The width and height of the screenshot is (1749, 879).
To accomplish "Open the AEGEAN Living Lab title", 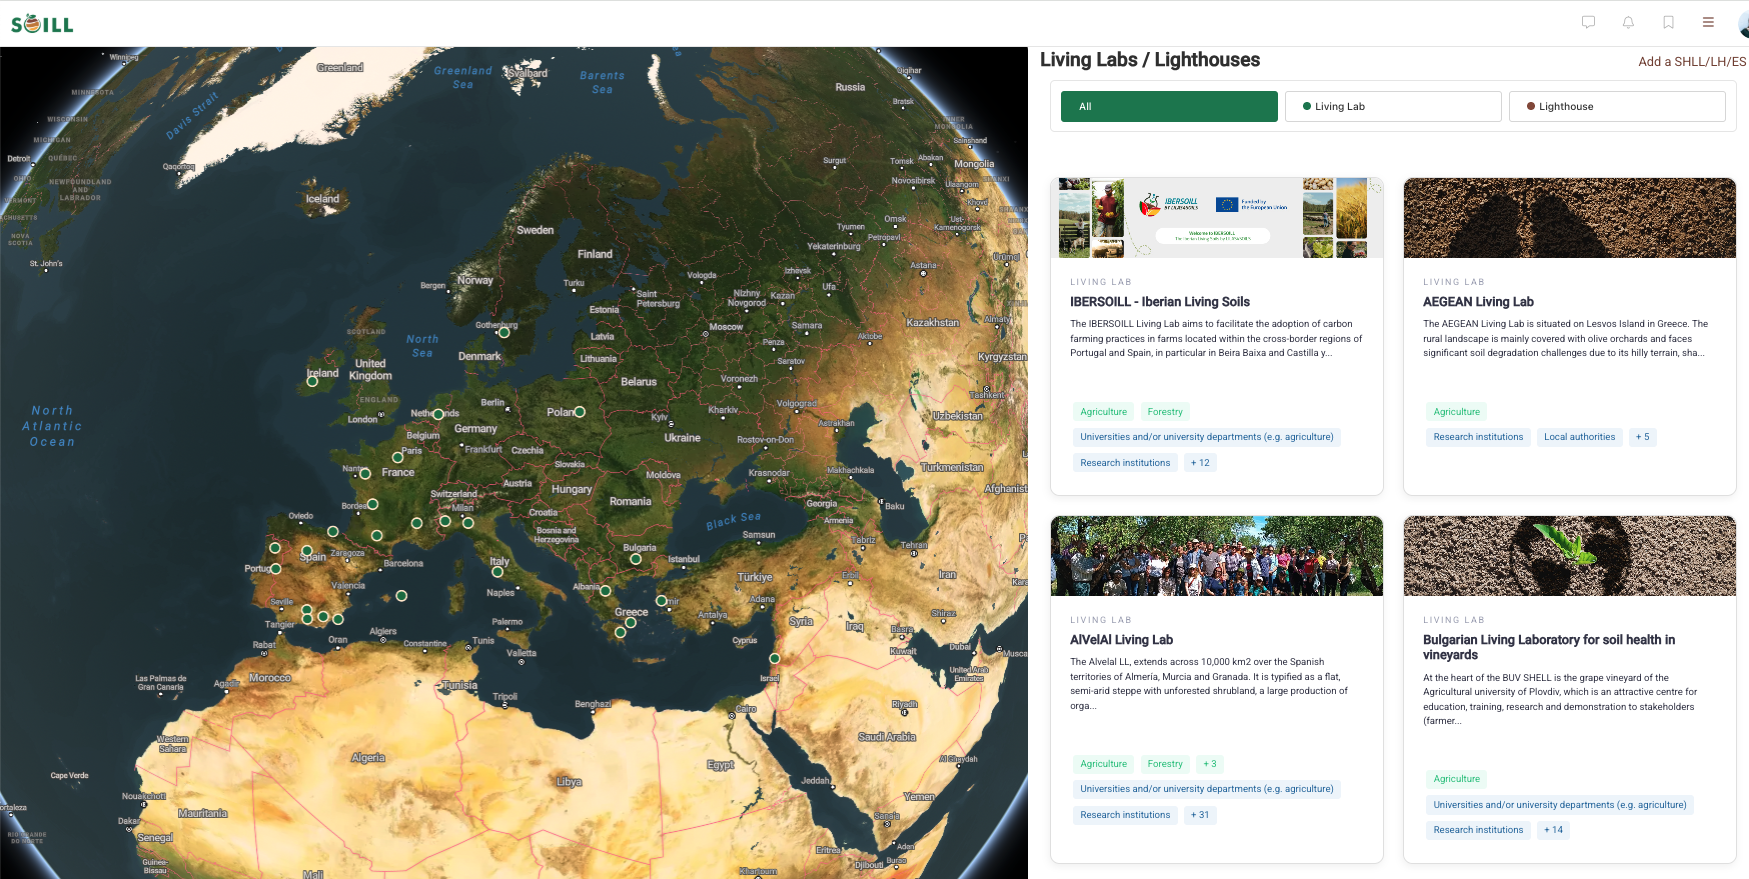I will coord(1478,302).
